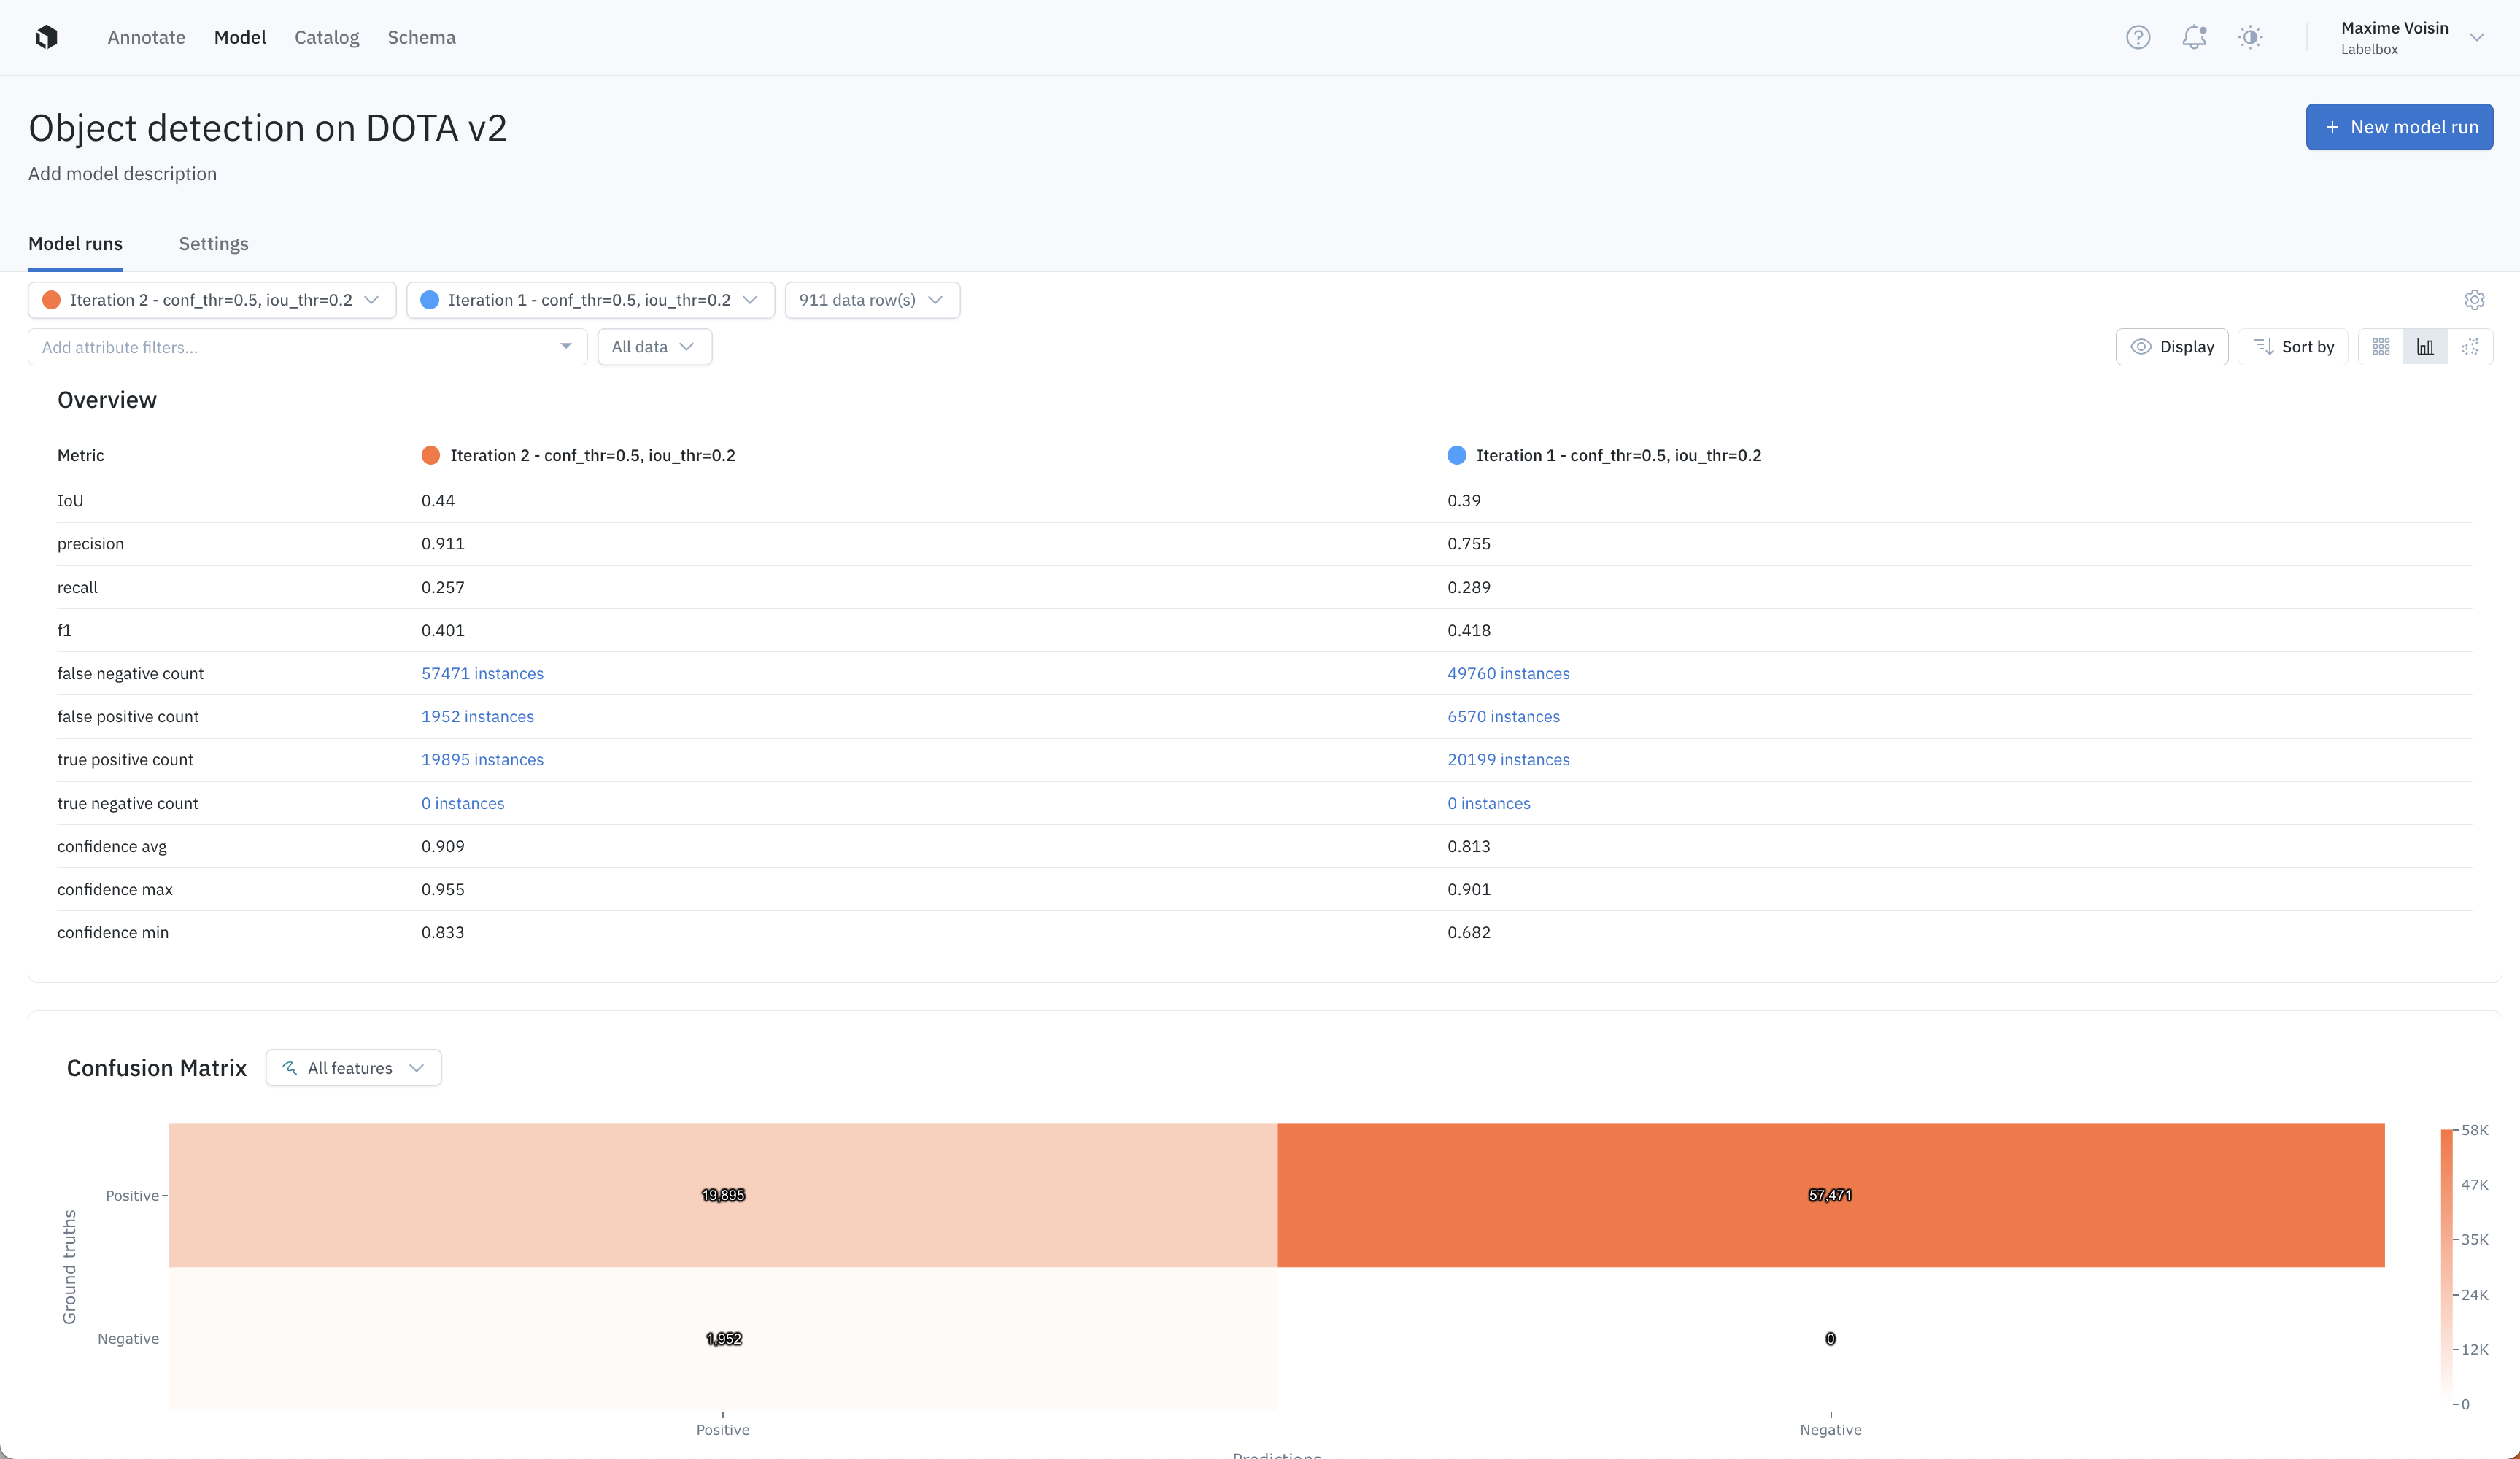The width and height of the screenshot is (2520, 1459).
Task: Open the help question mark icon
Action: 2138,37
